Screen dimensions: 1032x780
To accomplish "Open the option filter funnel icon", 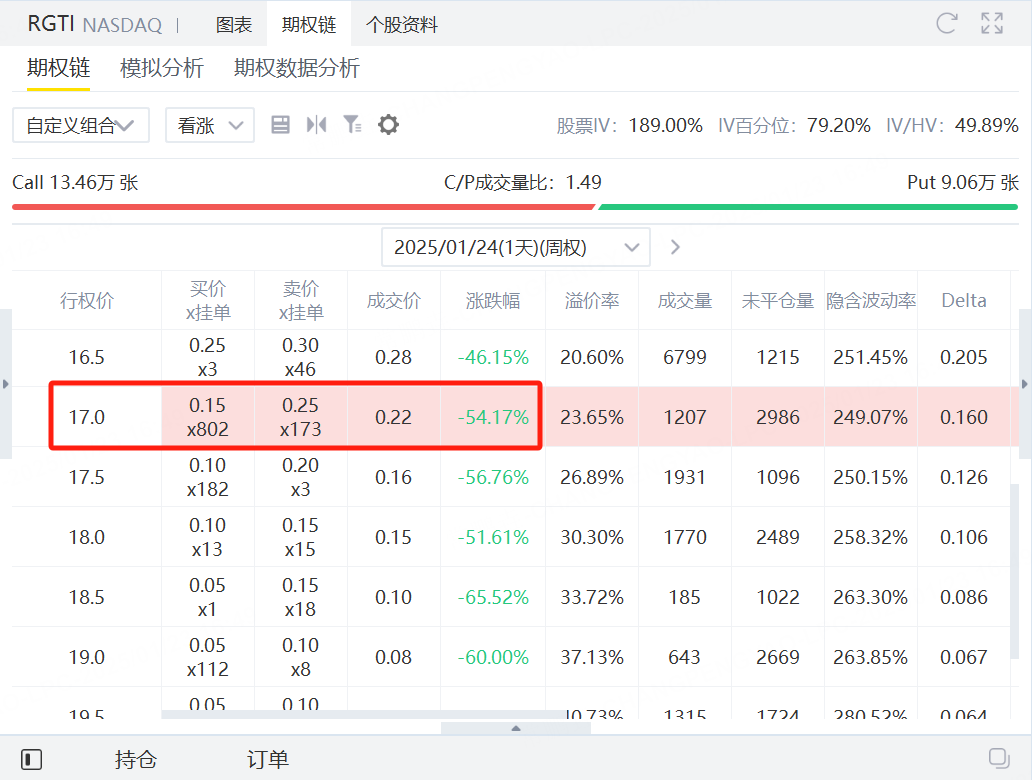I will [353, 124].
